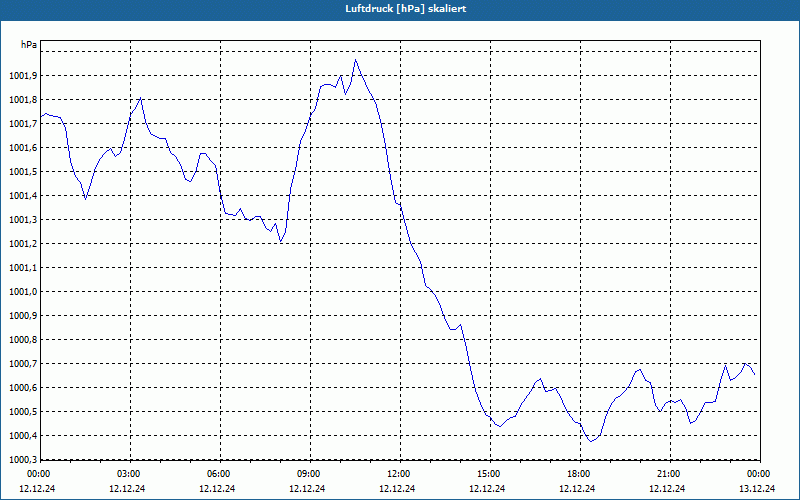Select the y-axis value 1000,7
800x500 pixels.
tap(23, 363)
